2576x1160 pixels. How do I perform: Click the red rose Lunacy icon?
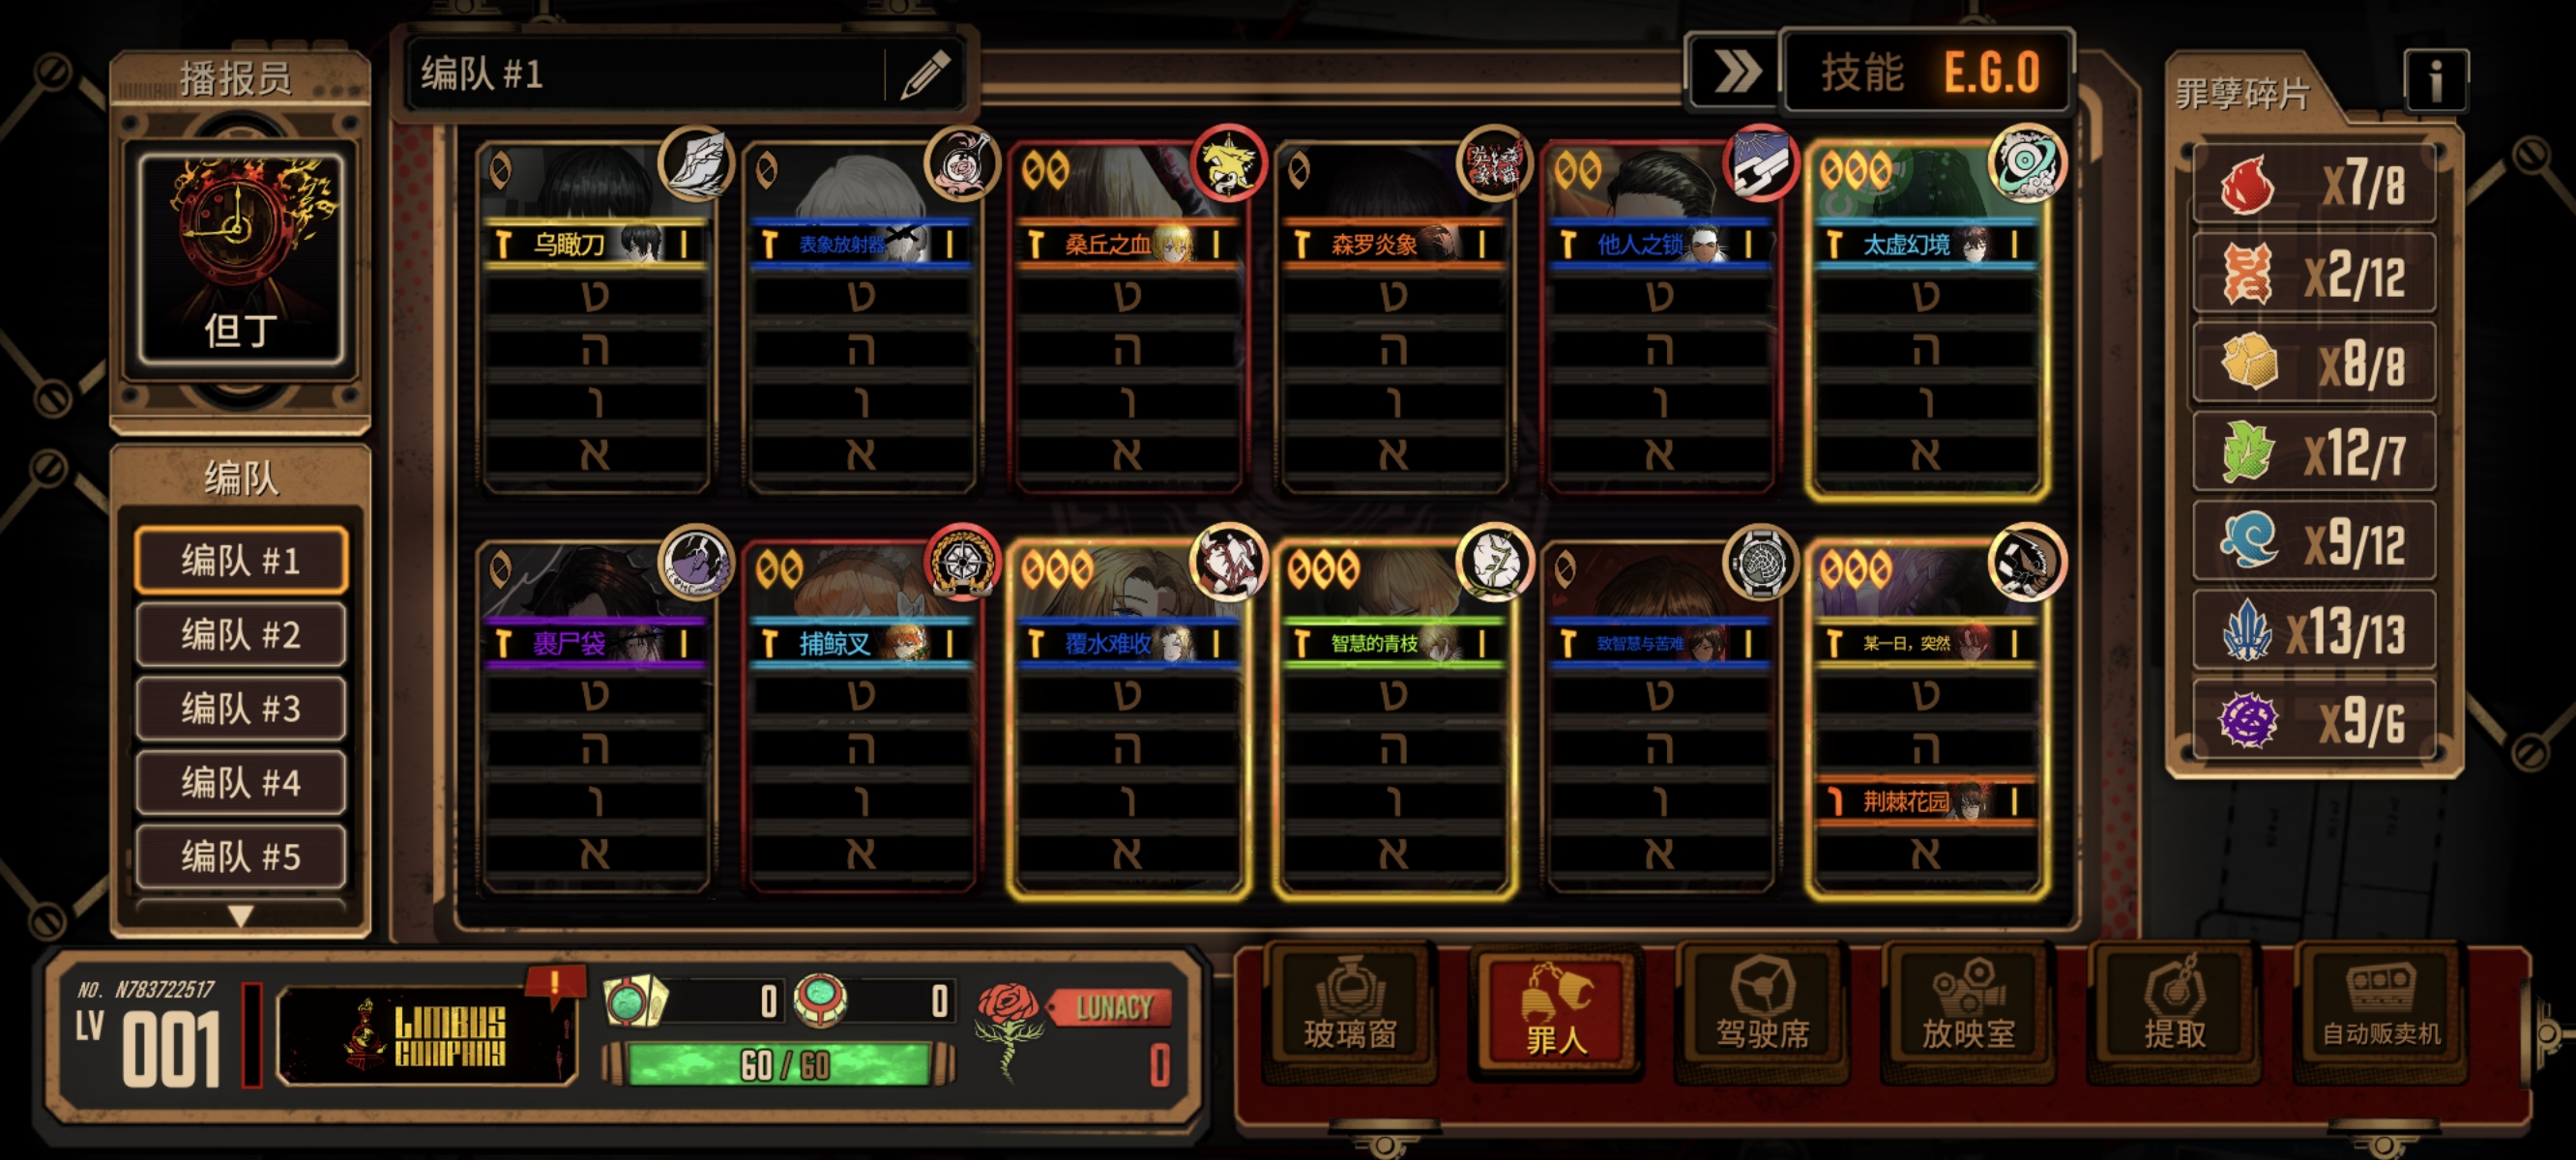[1007, 1028]
